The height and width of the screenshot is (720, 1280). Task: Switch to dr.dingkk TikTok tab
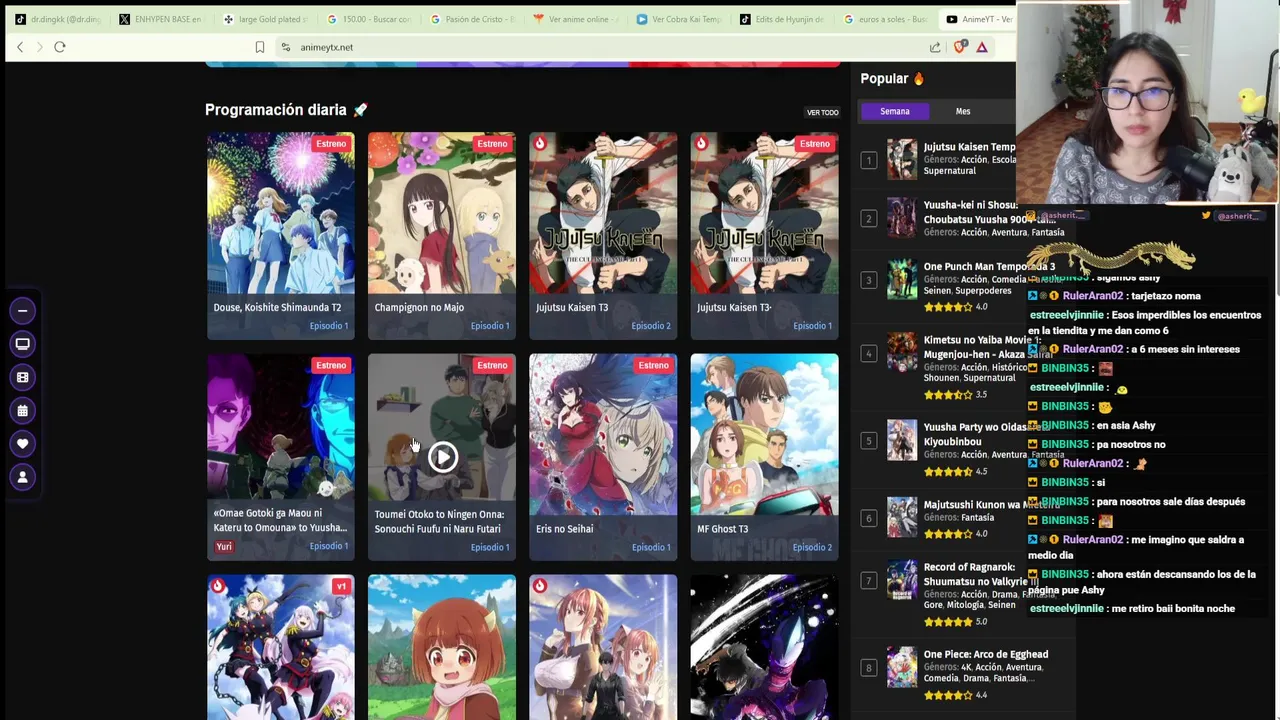point(58,19)
